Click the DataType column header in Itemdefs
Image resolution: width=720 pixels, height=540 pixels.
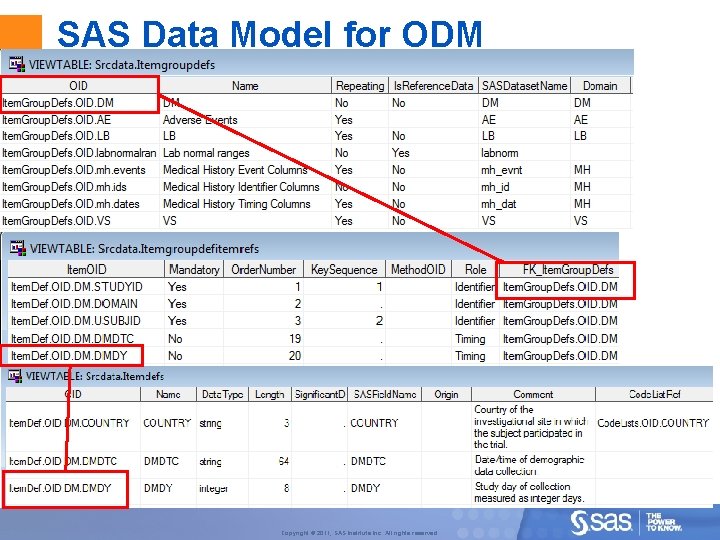point(223,394)
